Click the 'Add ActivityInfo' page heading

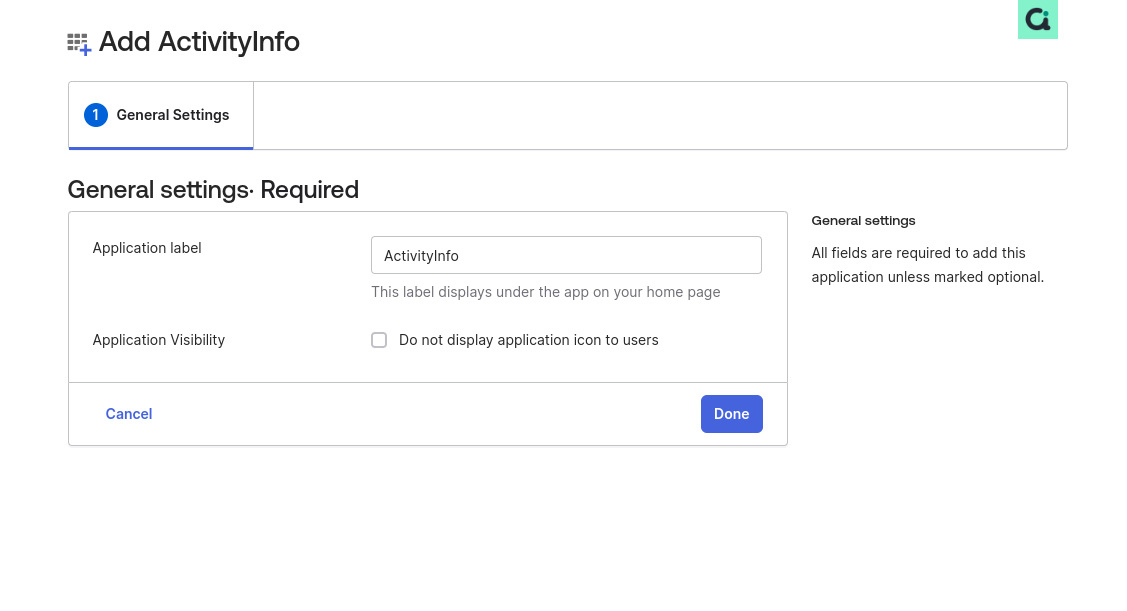pyautogui.click(x=199, y=42)
